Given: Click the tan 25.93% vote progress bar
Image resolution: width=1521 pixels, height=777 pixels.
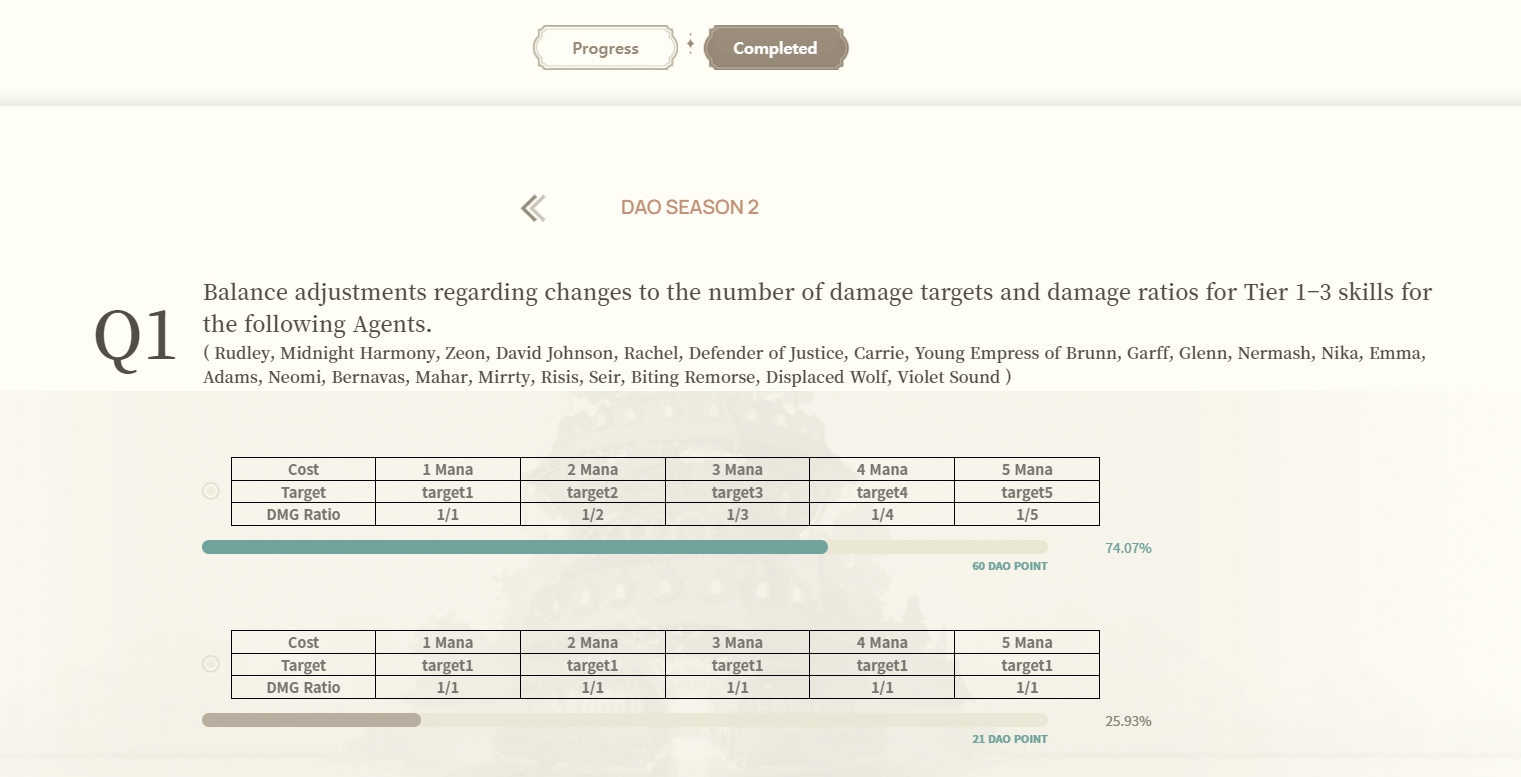Looking at the screenshot, I should (311, 720).
